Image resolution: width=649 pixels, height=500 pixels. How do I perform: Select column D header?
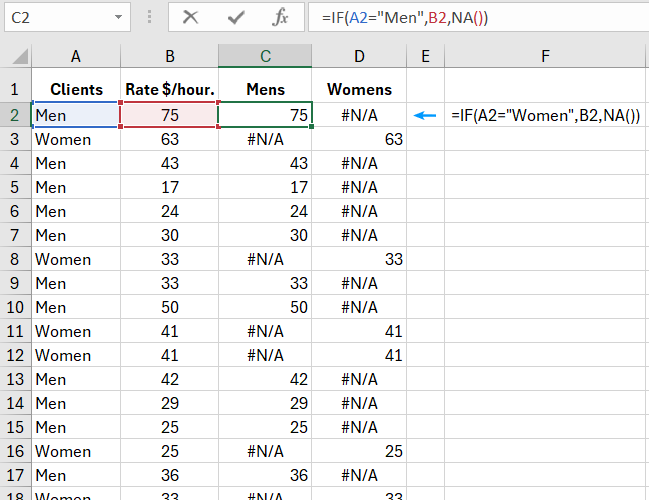click(359, 56)
